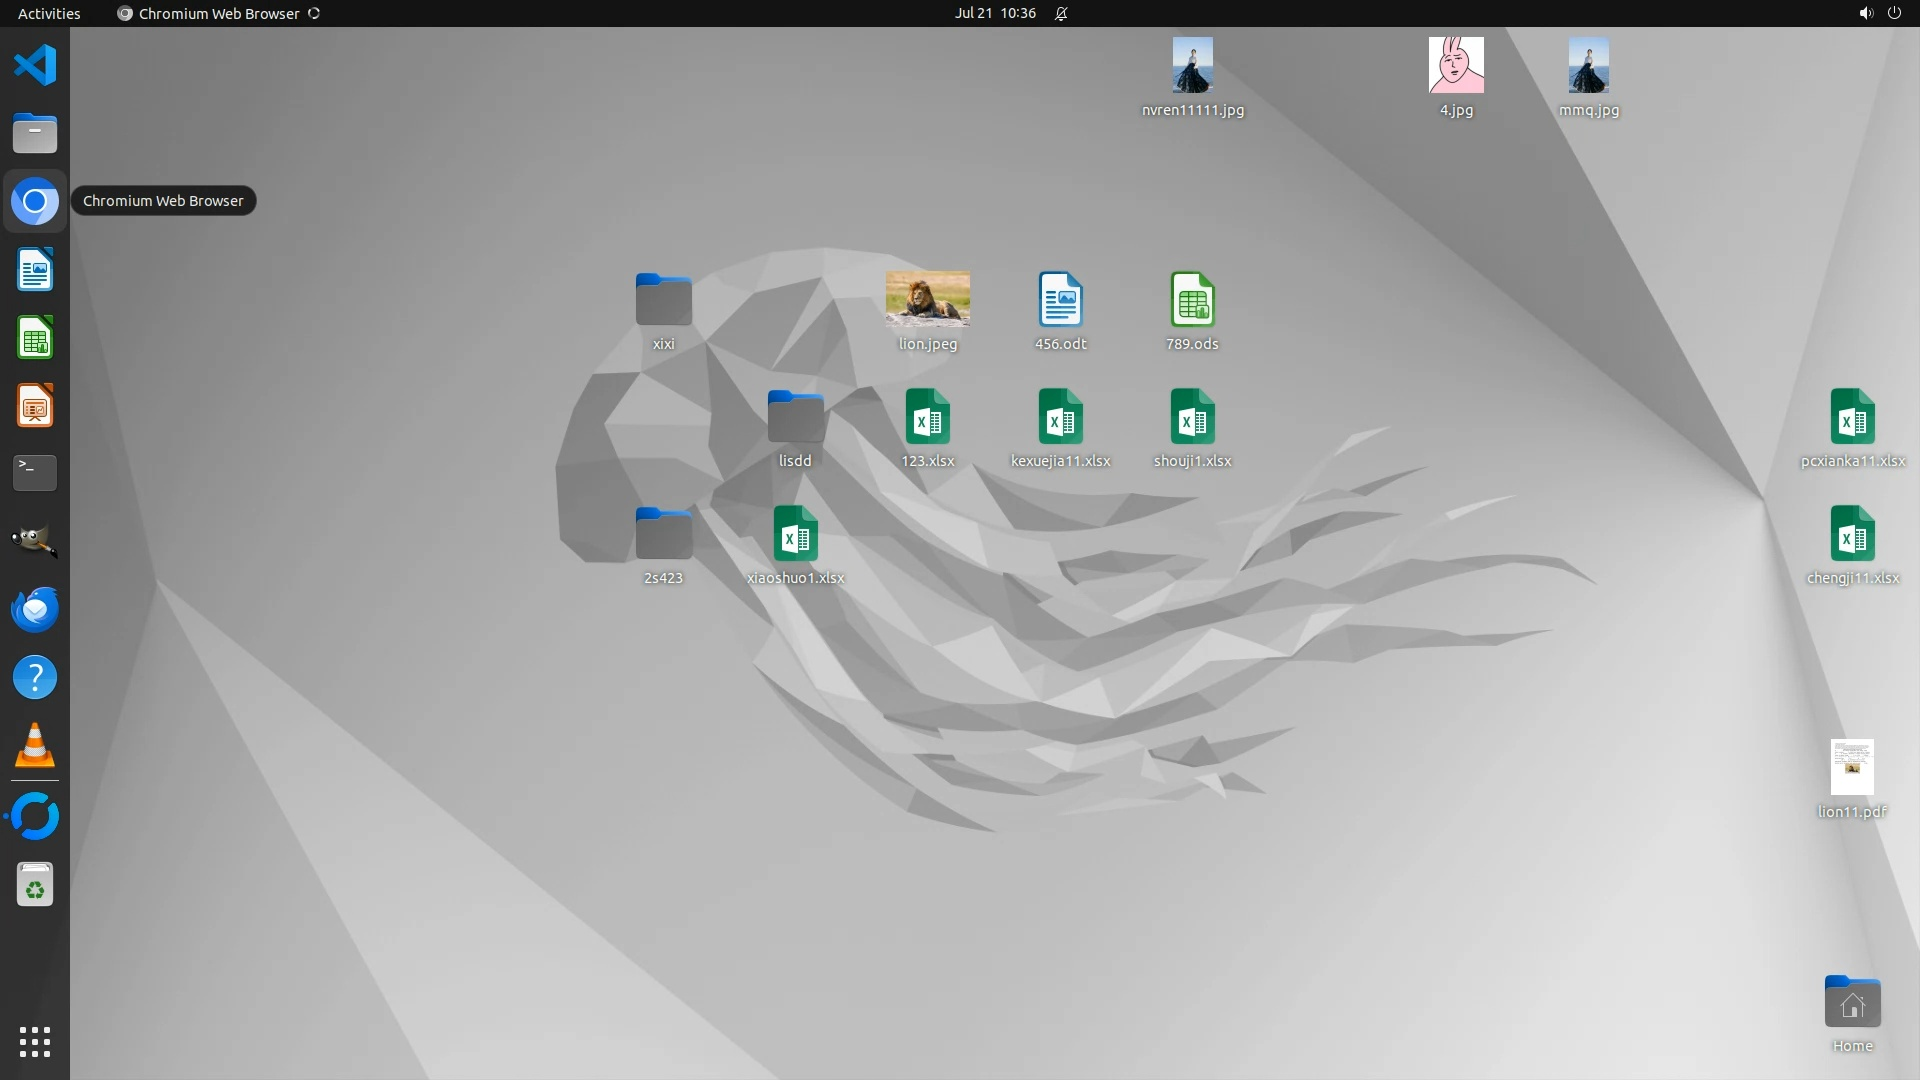Image resolution: width=1920 pixels, height=1080 pixels.
Task: Open the Chromium Web Browser top-bar menu
Action: [x=218, y=13]
